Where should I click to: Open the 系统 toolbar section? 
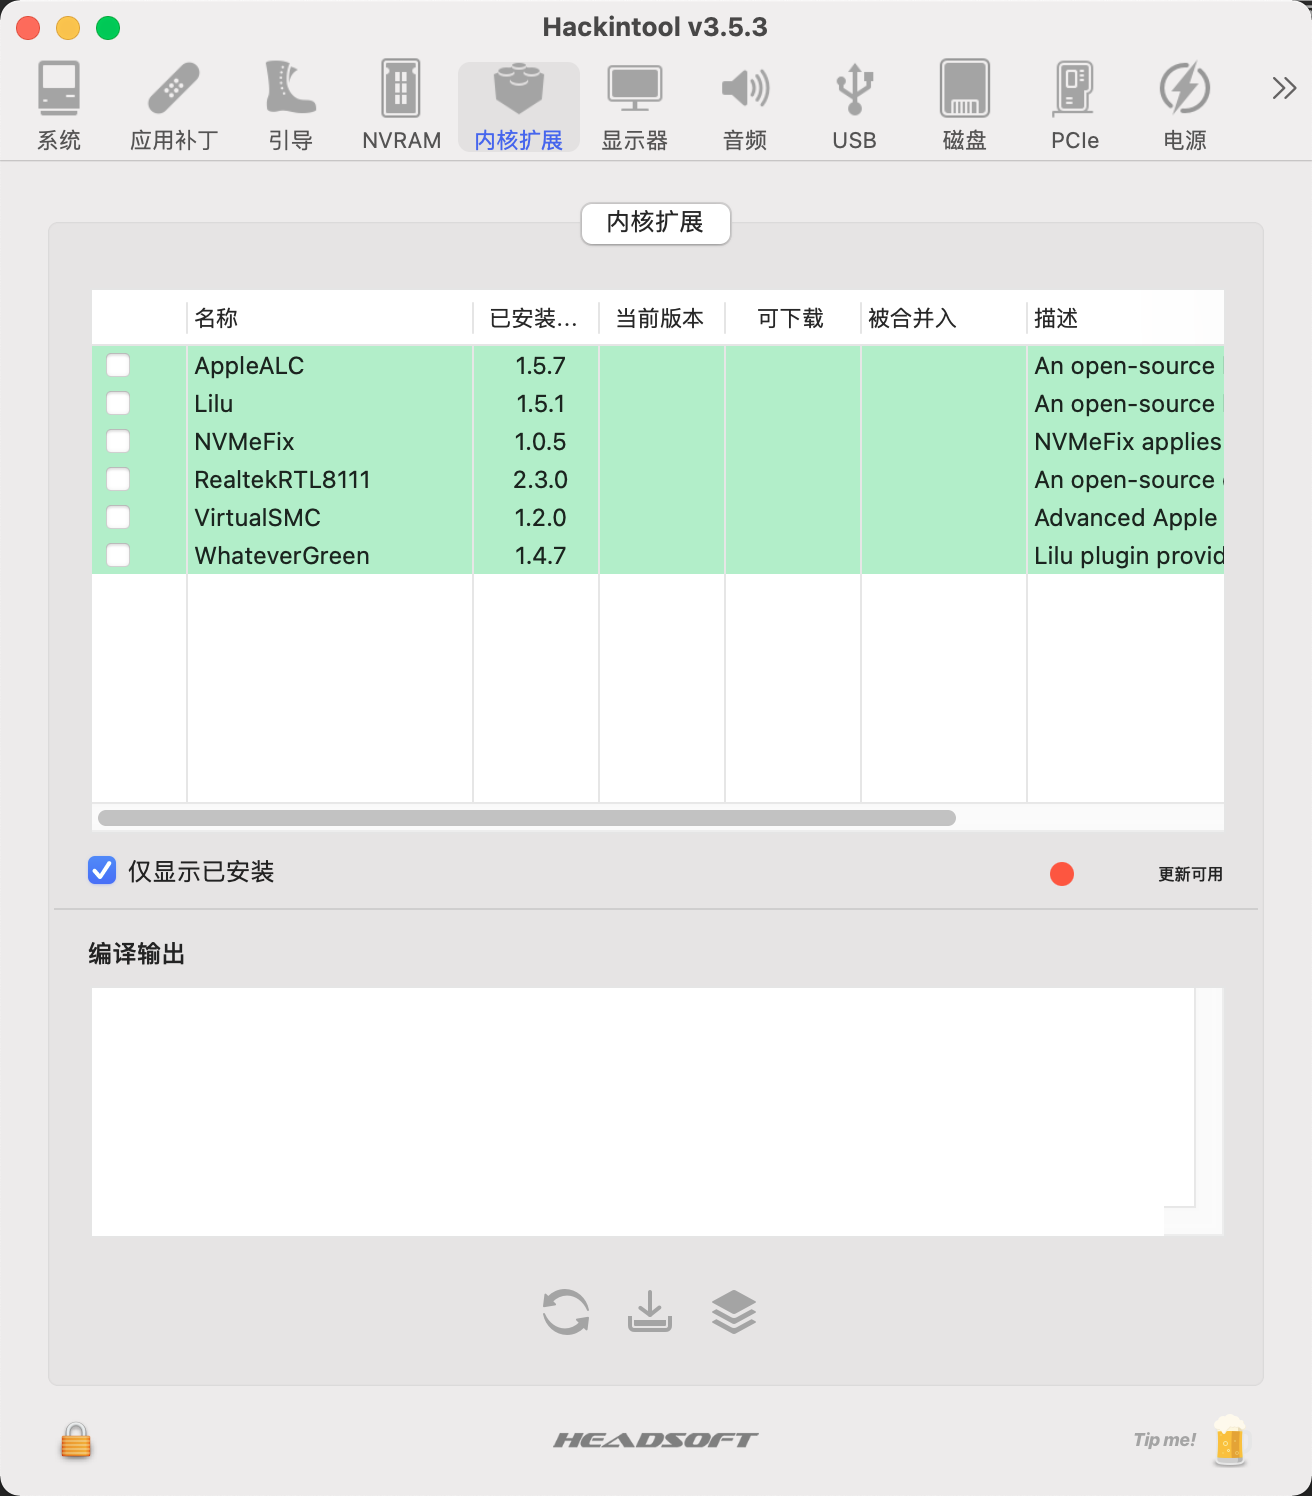[59, 106]
